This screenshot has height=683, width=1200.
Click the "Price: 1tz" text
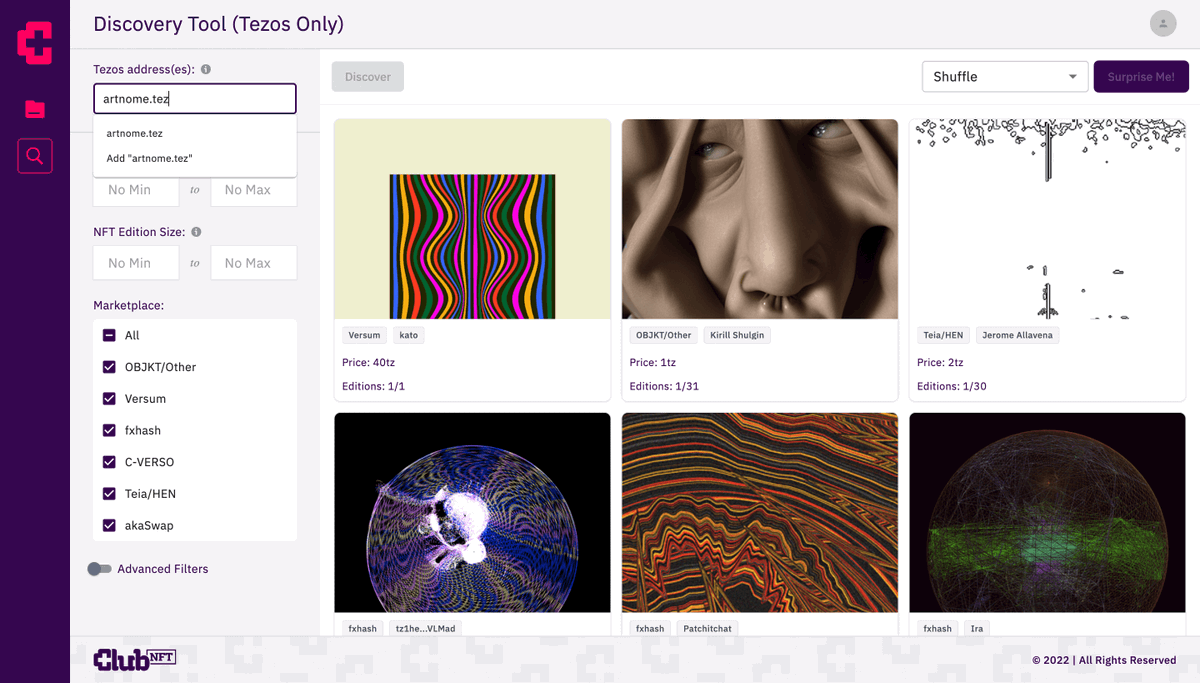coord(653,362)
